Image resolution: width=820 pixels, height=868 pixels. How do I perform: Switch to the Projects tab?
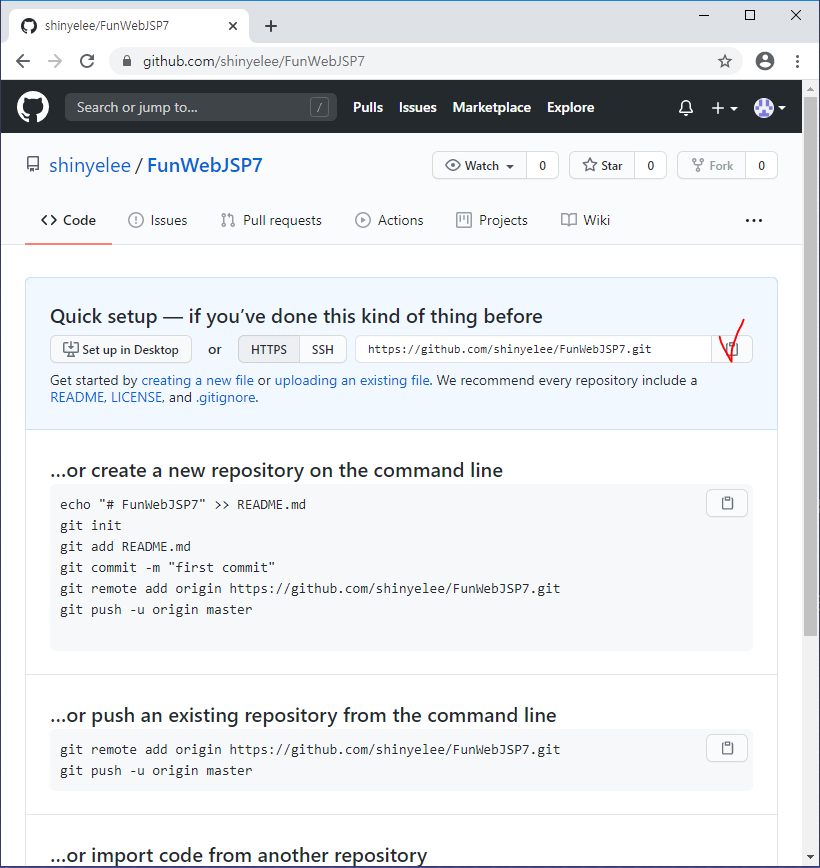pyautogui.click(x=492, y=220)
